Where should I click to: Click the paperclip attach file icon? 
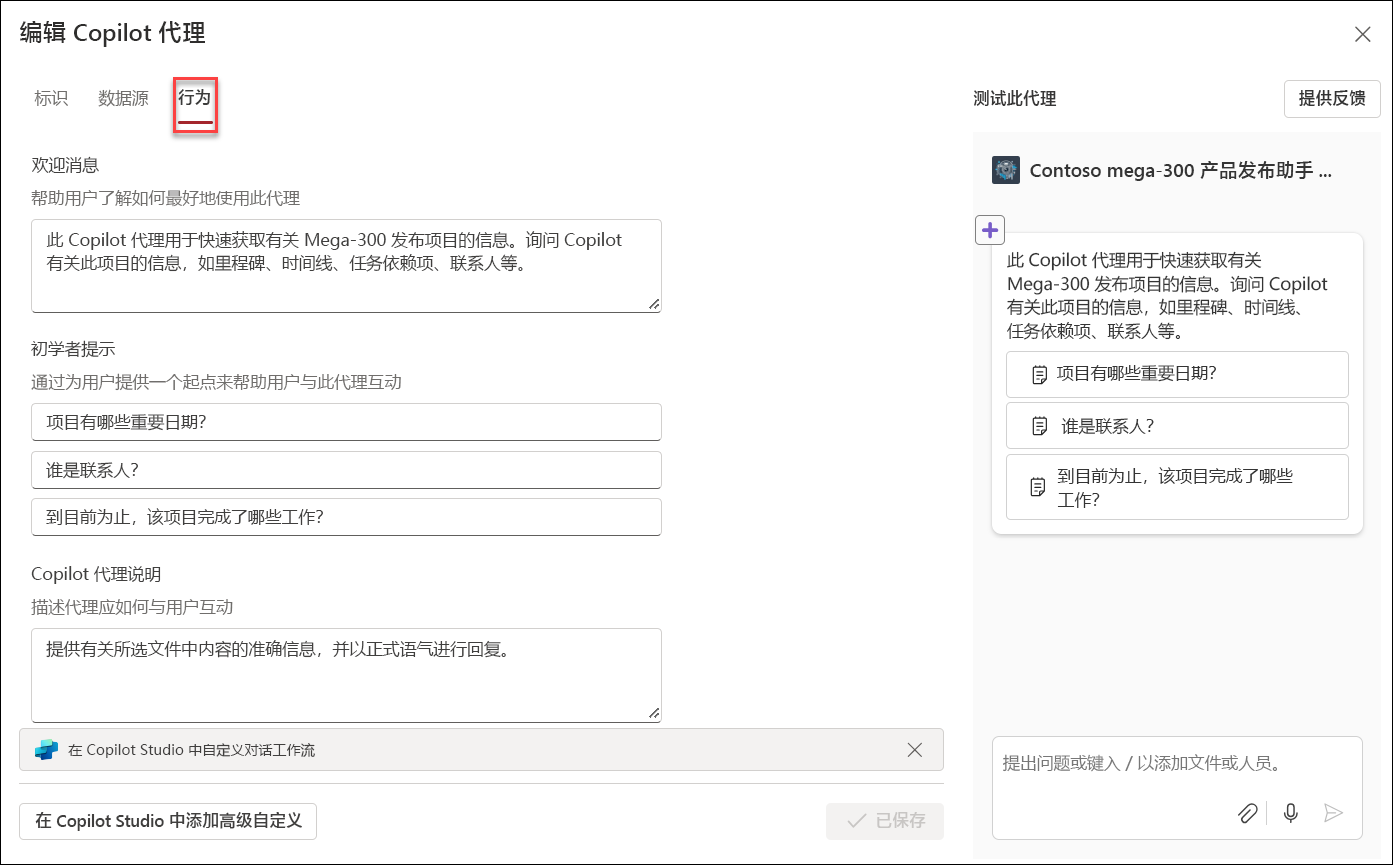click(x=1247, y=813)
